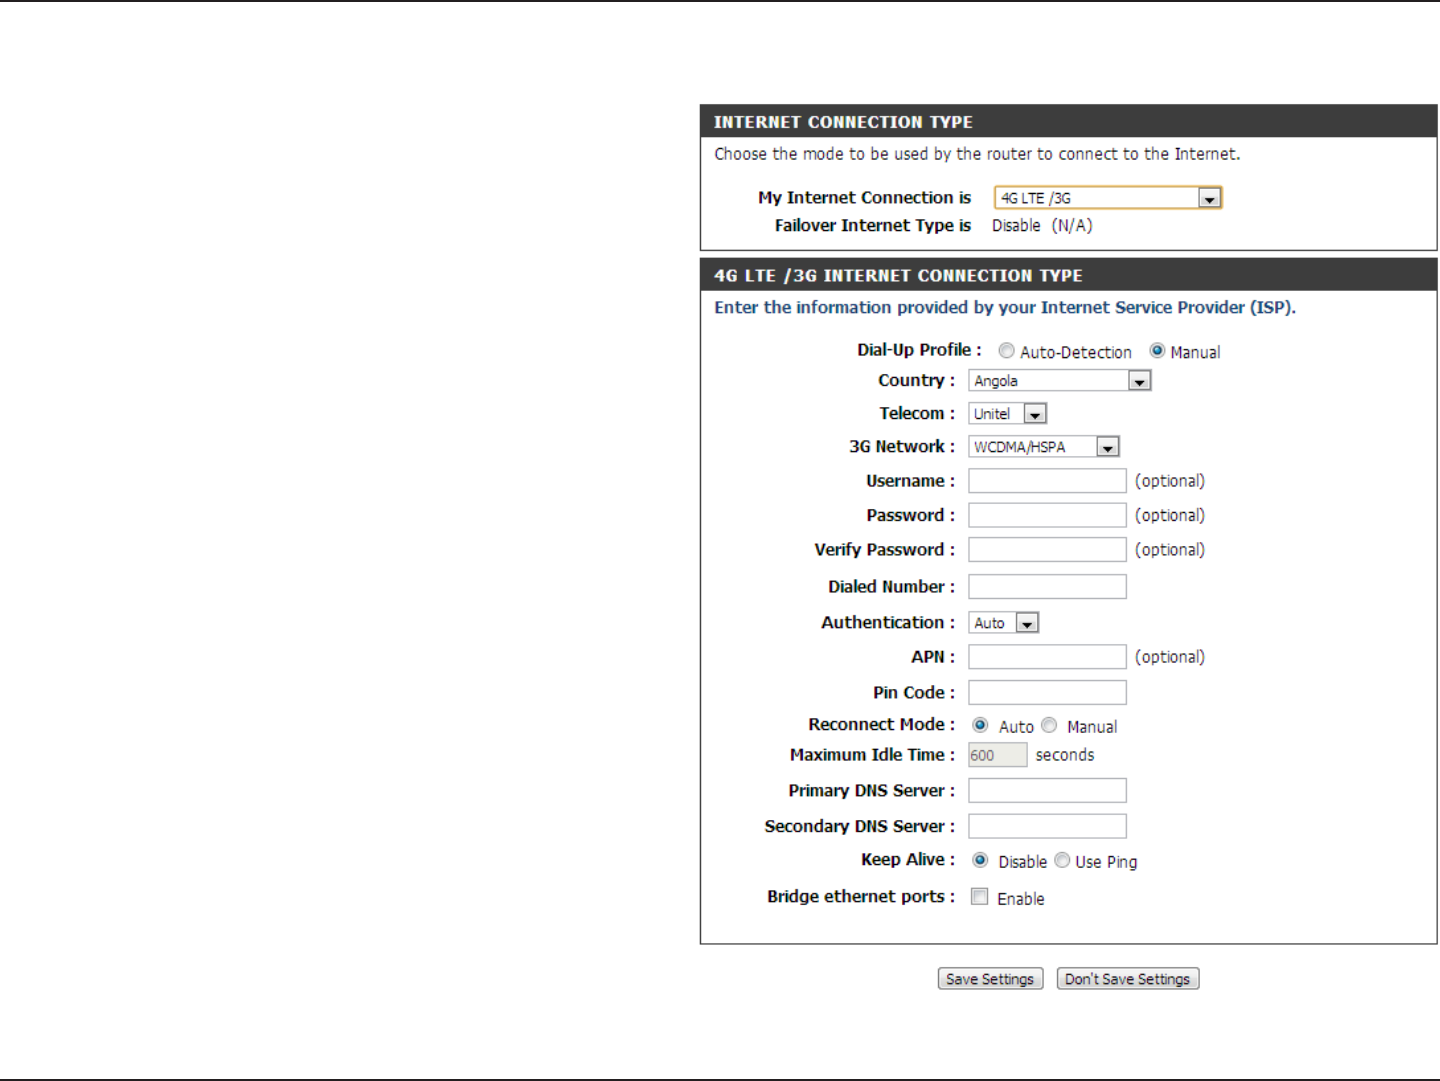
Task: Click the 'Choose the mode to be used' text
Action: click(x=977, y=154)
